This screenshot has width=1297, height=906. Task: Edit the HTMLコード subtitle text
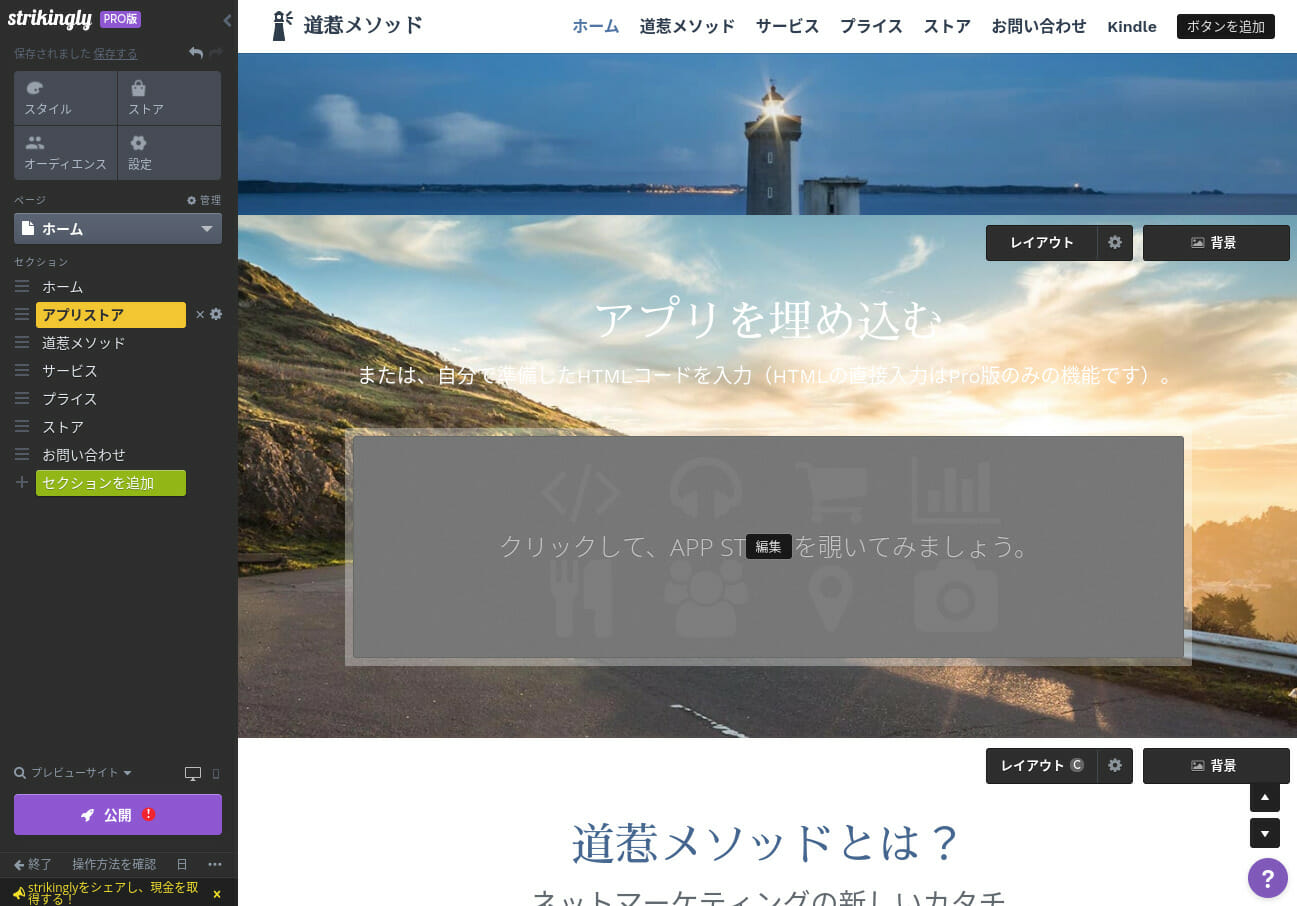(767, 377)
